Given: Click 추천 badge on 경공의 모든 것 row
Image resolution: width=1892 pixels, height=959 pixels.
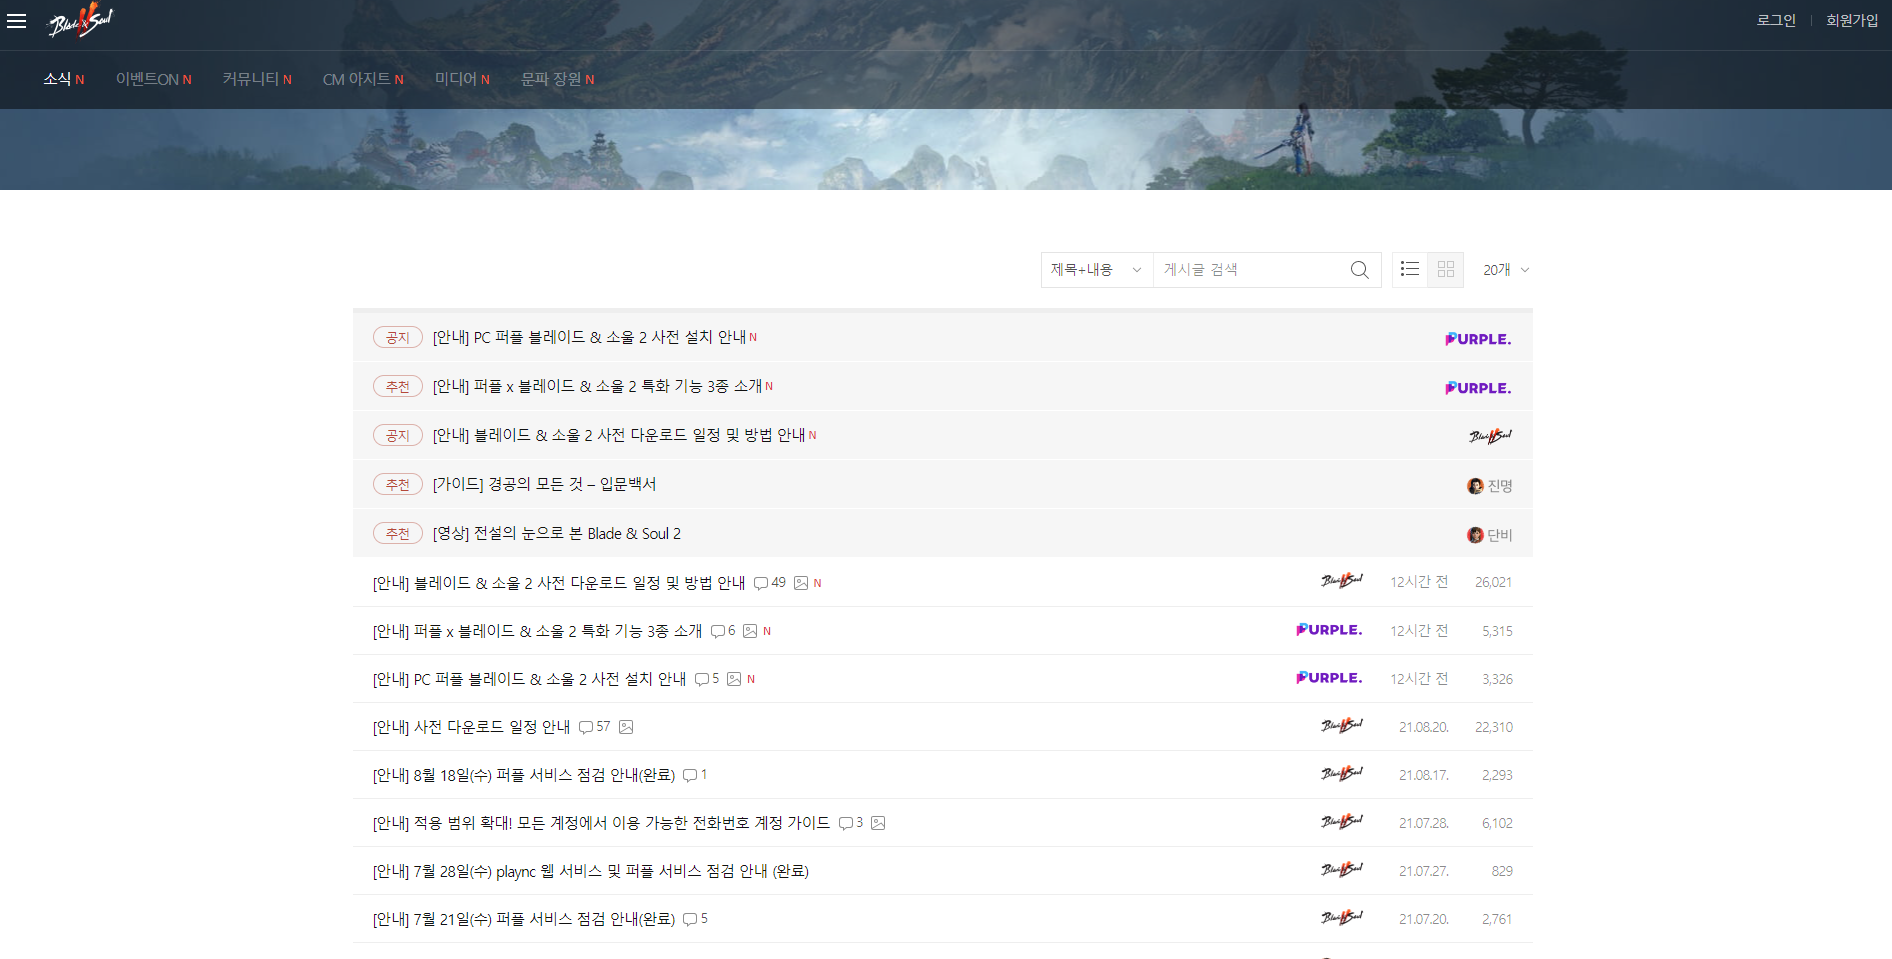Looking at the screenshot, I should pyautogui.click(x=398, y=484).
